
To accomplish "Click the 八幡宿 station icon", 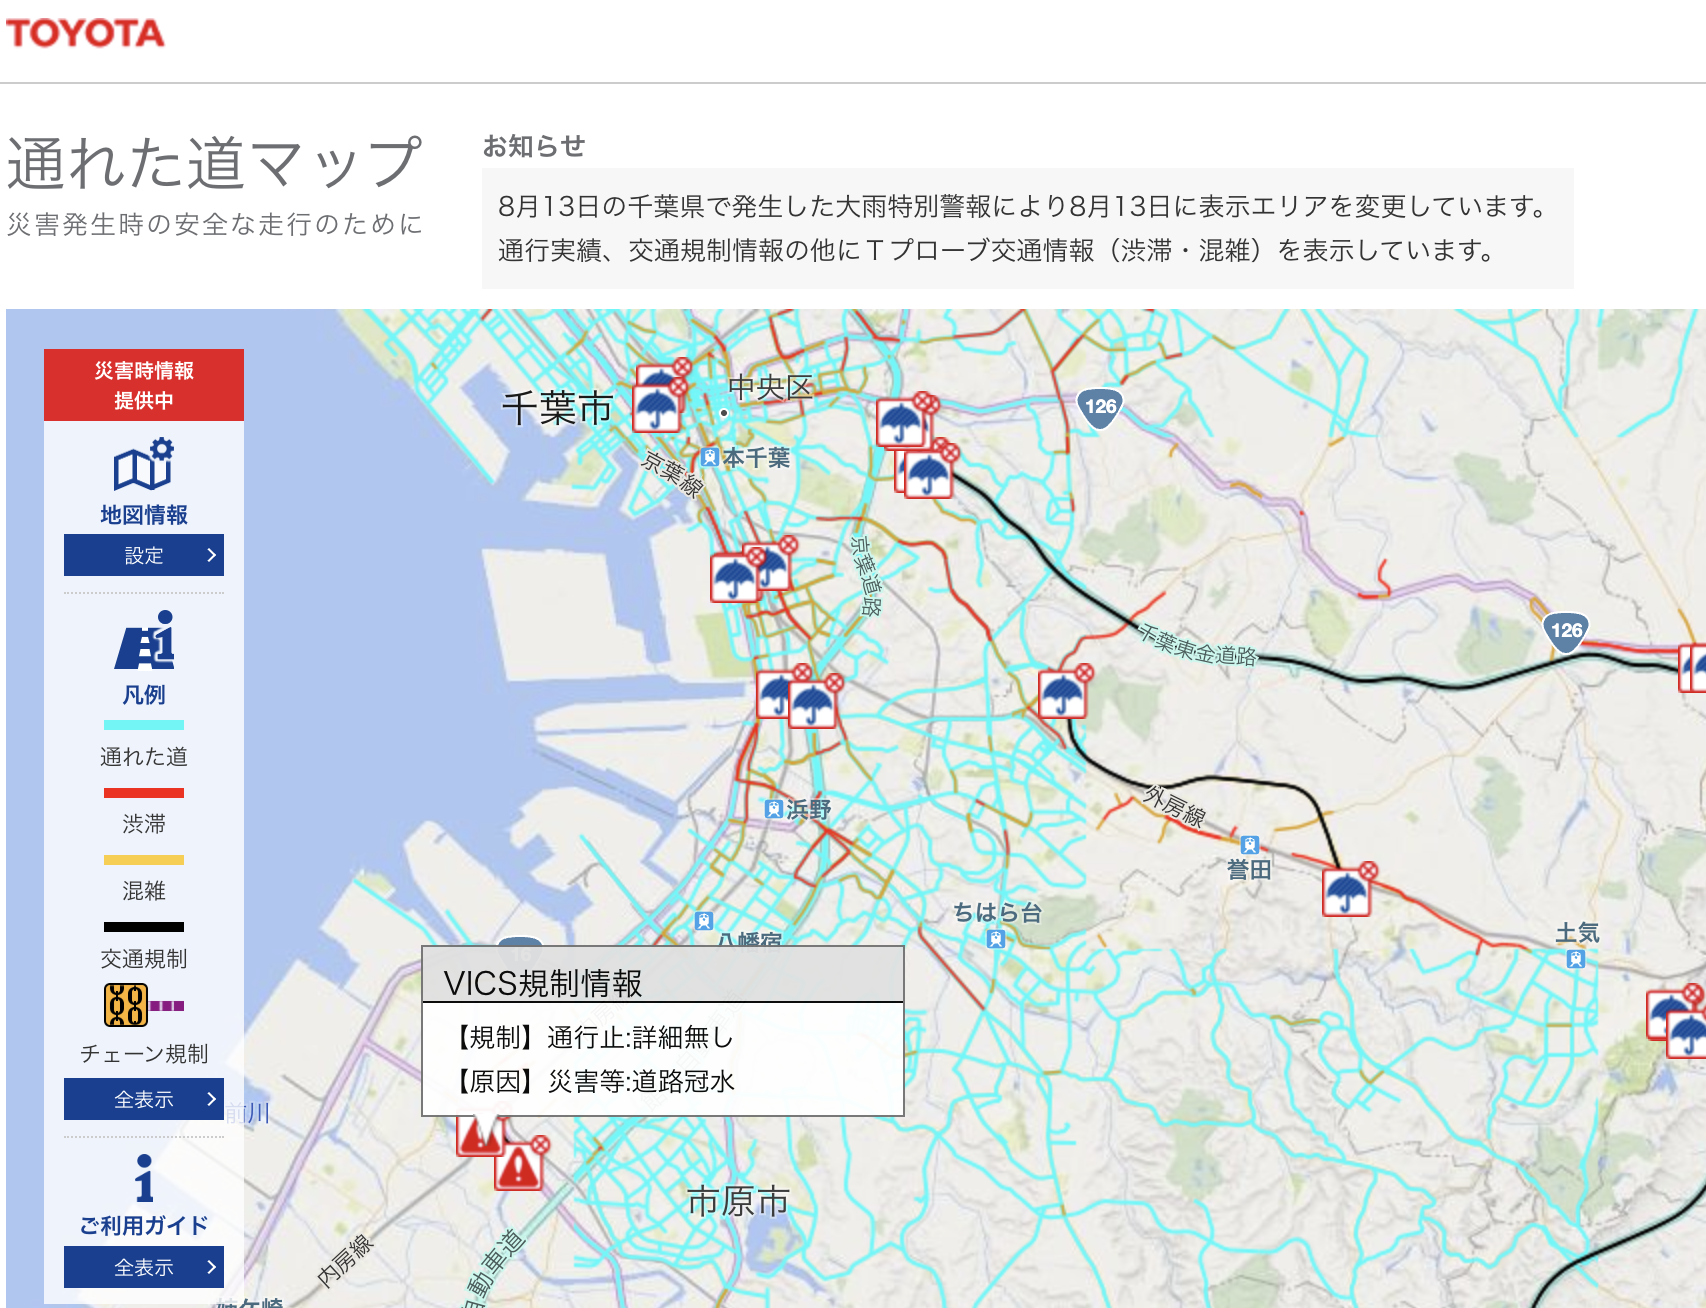I will coord(704,921).
